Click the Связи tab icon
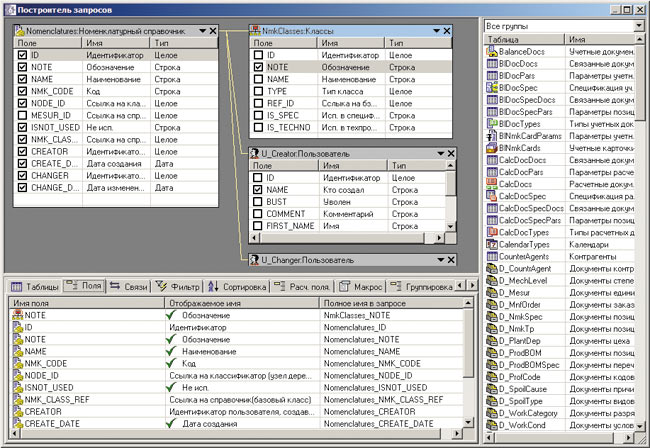Screen dimensions: 650x448 (115, 287)
